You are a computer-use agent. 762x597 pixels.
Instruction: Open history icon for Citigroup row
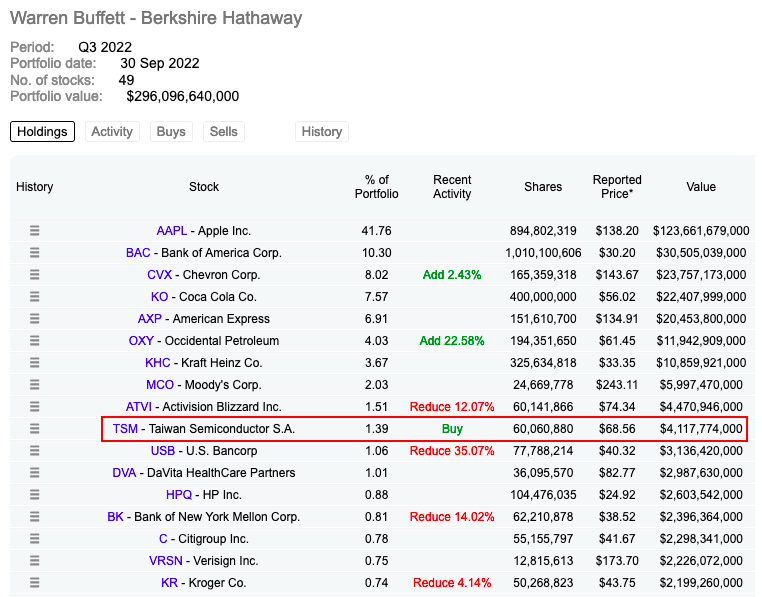35,539
